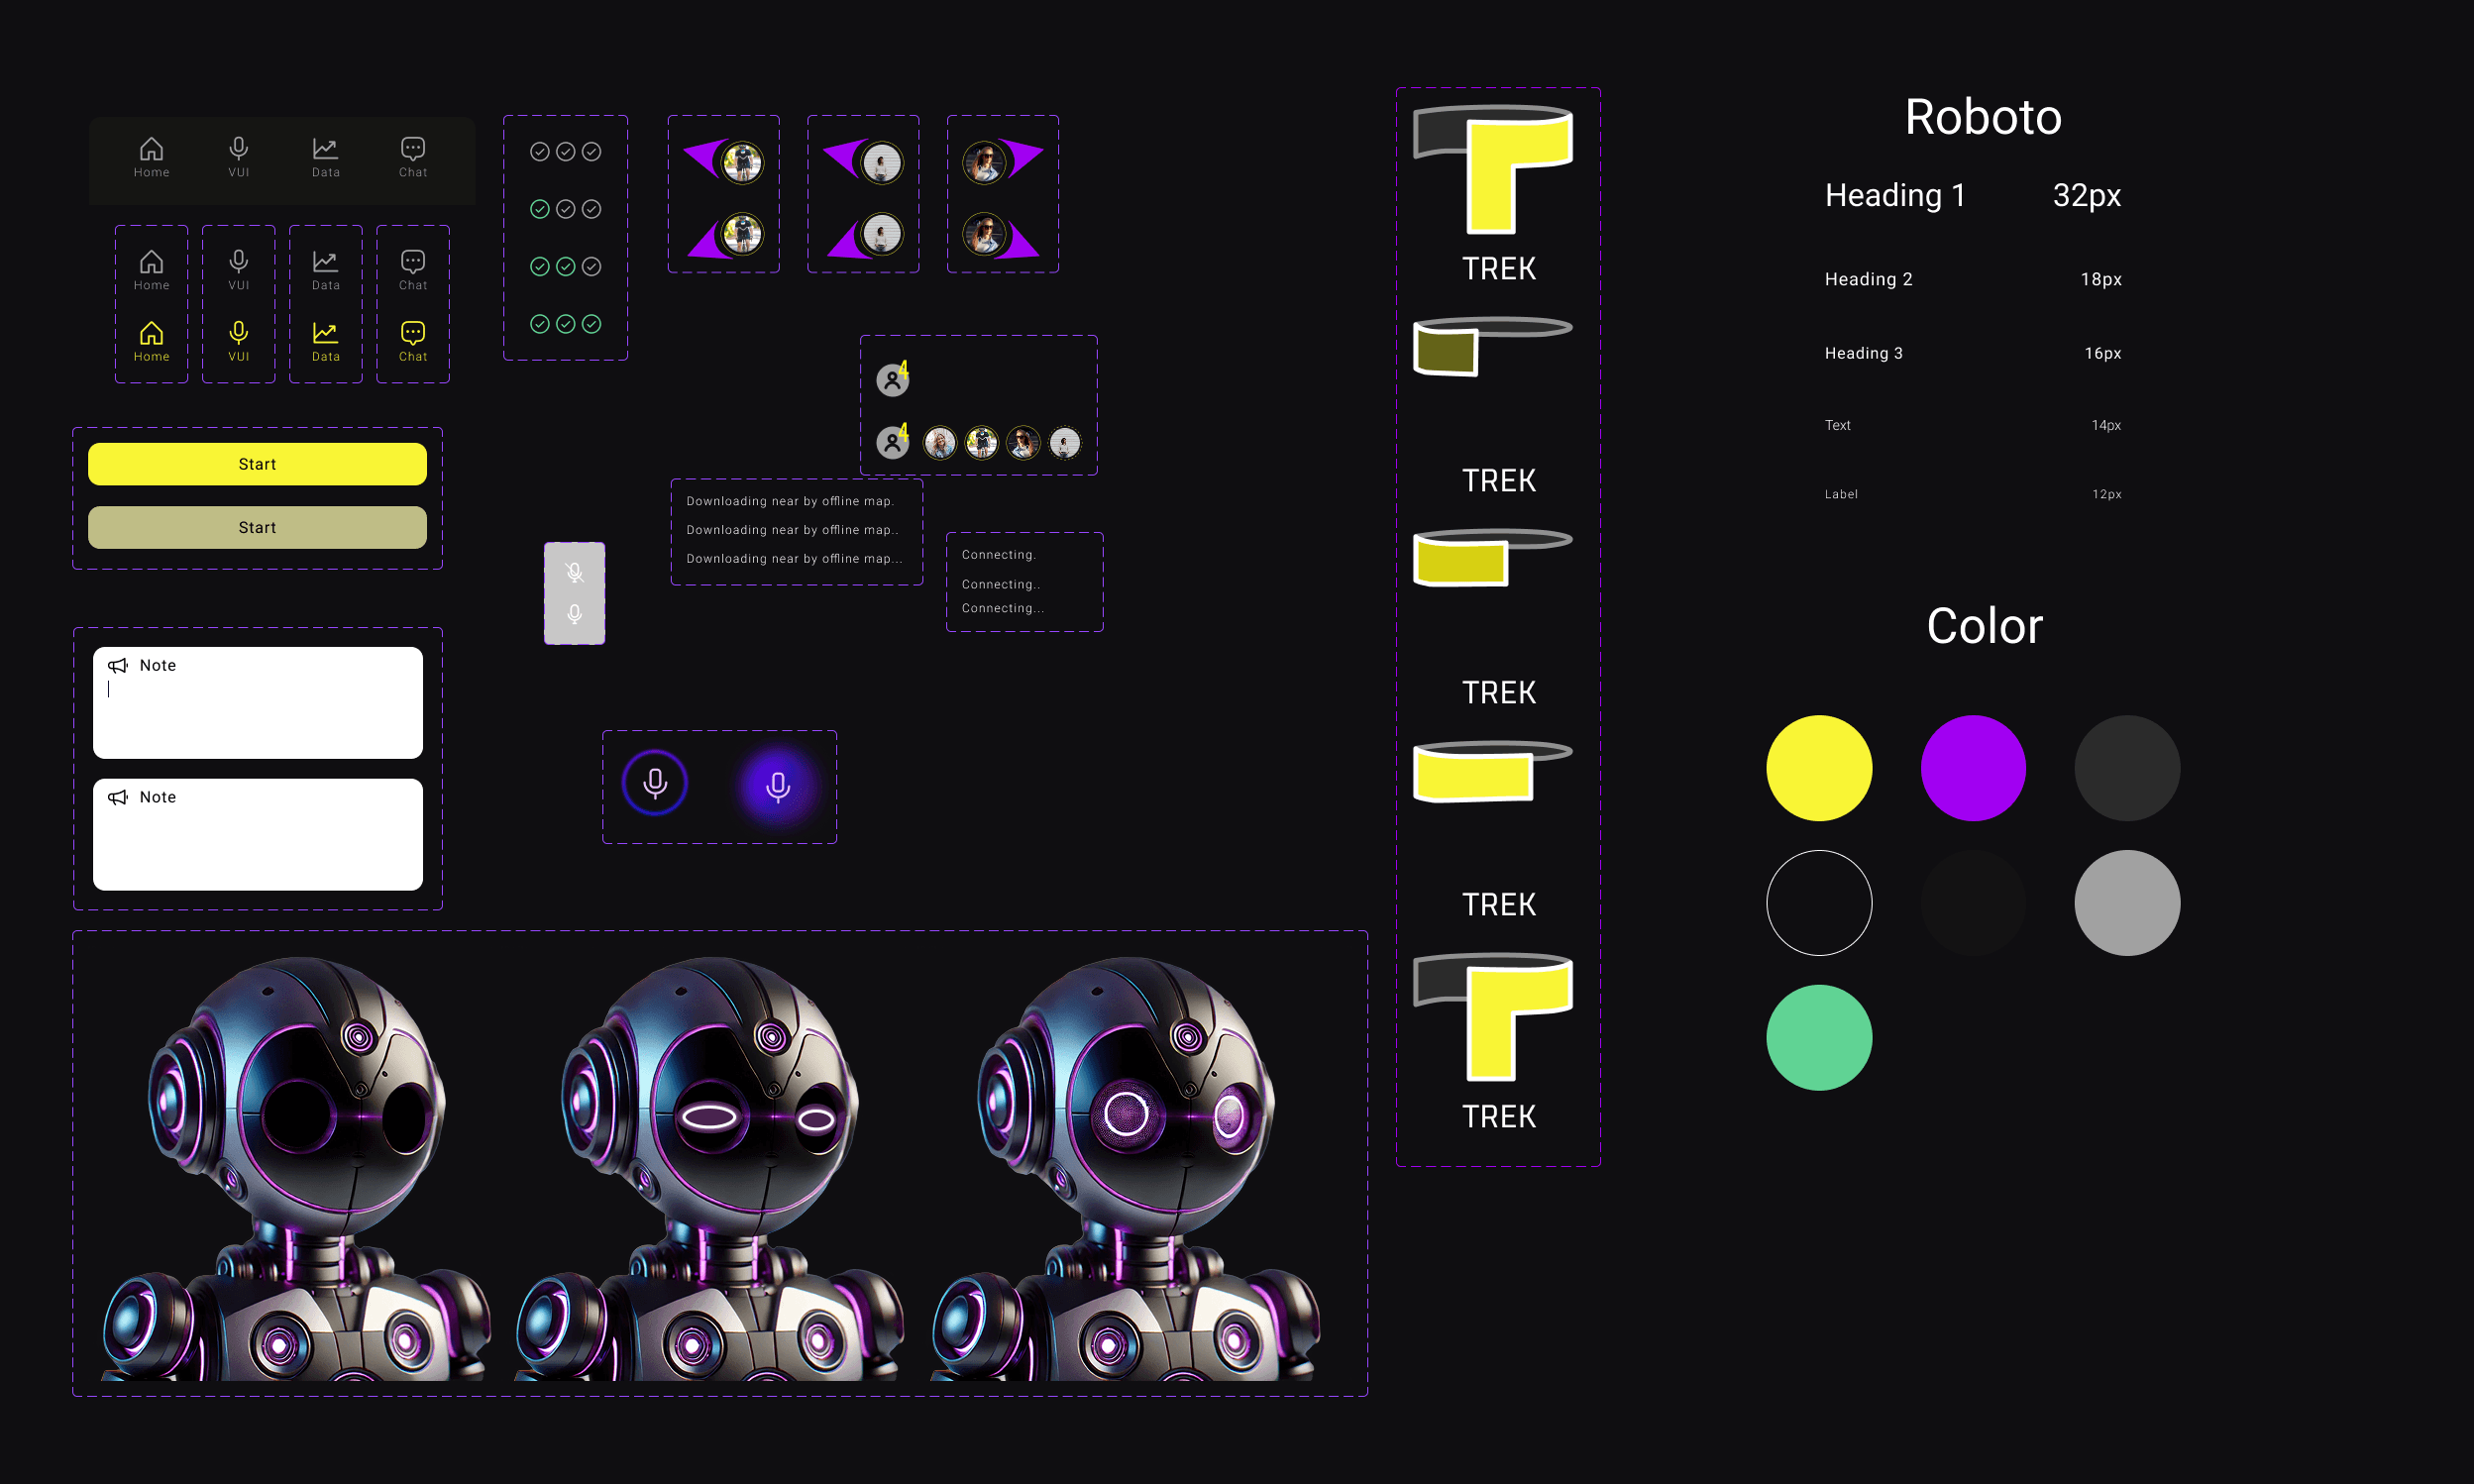Click last check circle in bottom all-green row
The height and width of the screenshot is (1484, 2474).
point(592,324)
